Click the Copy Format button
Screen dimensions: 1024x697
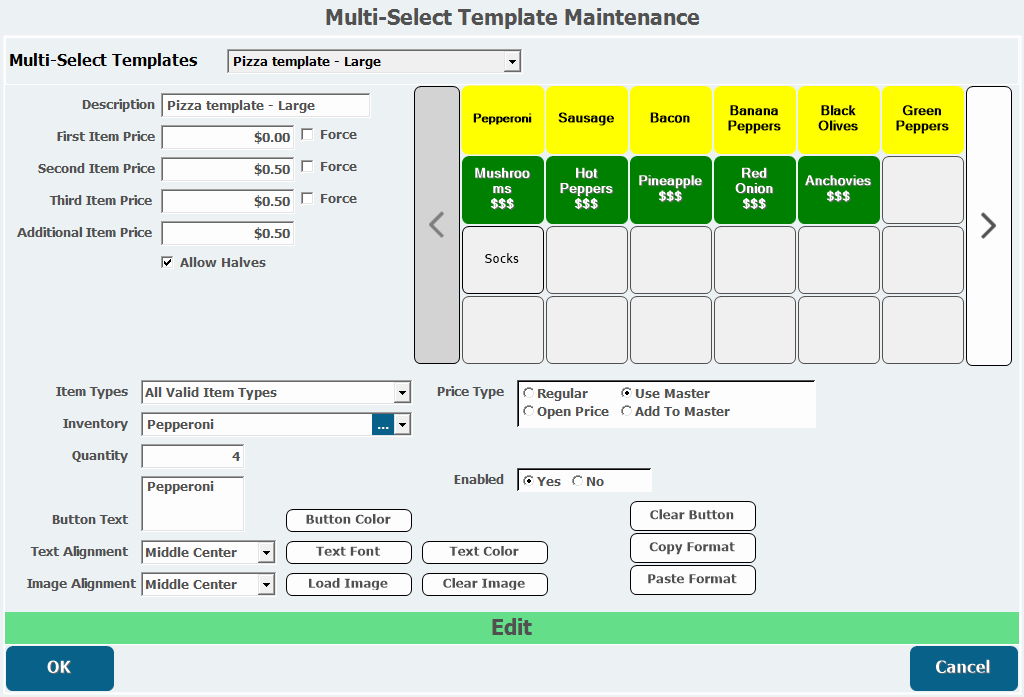tap(692, 548)
